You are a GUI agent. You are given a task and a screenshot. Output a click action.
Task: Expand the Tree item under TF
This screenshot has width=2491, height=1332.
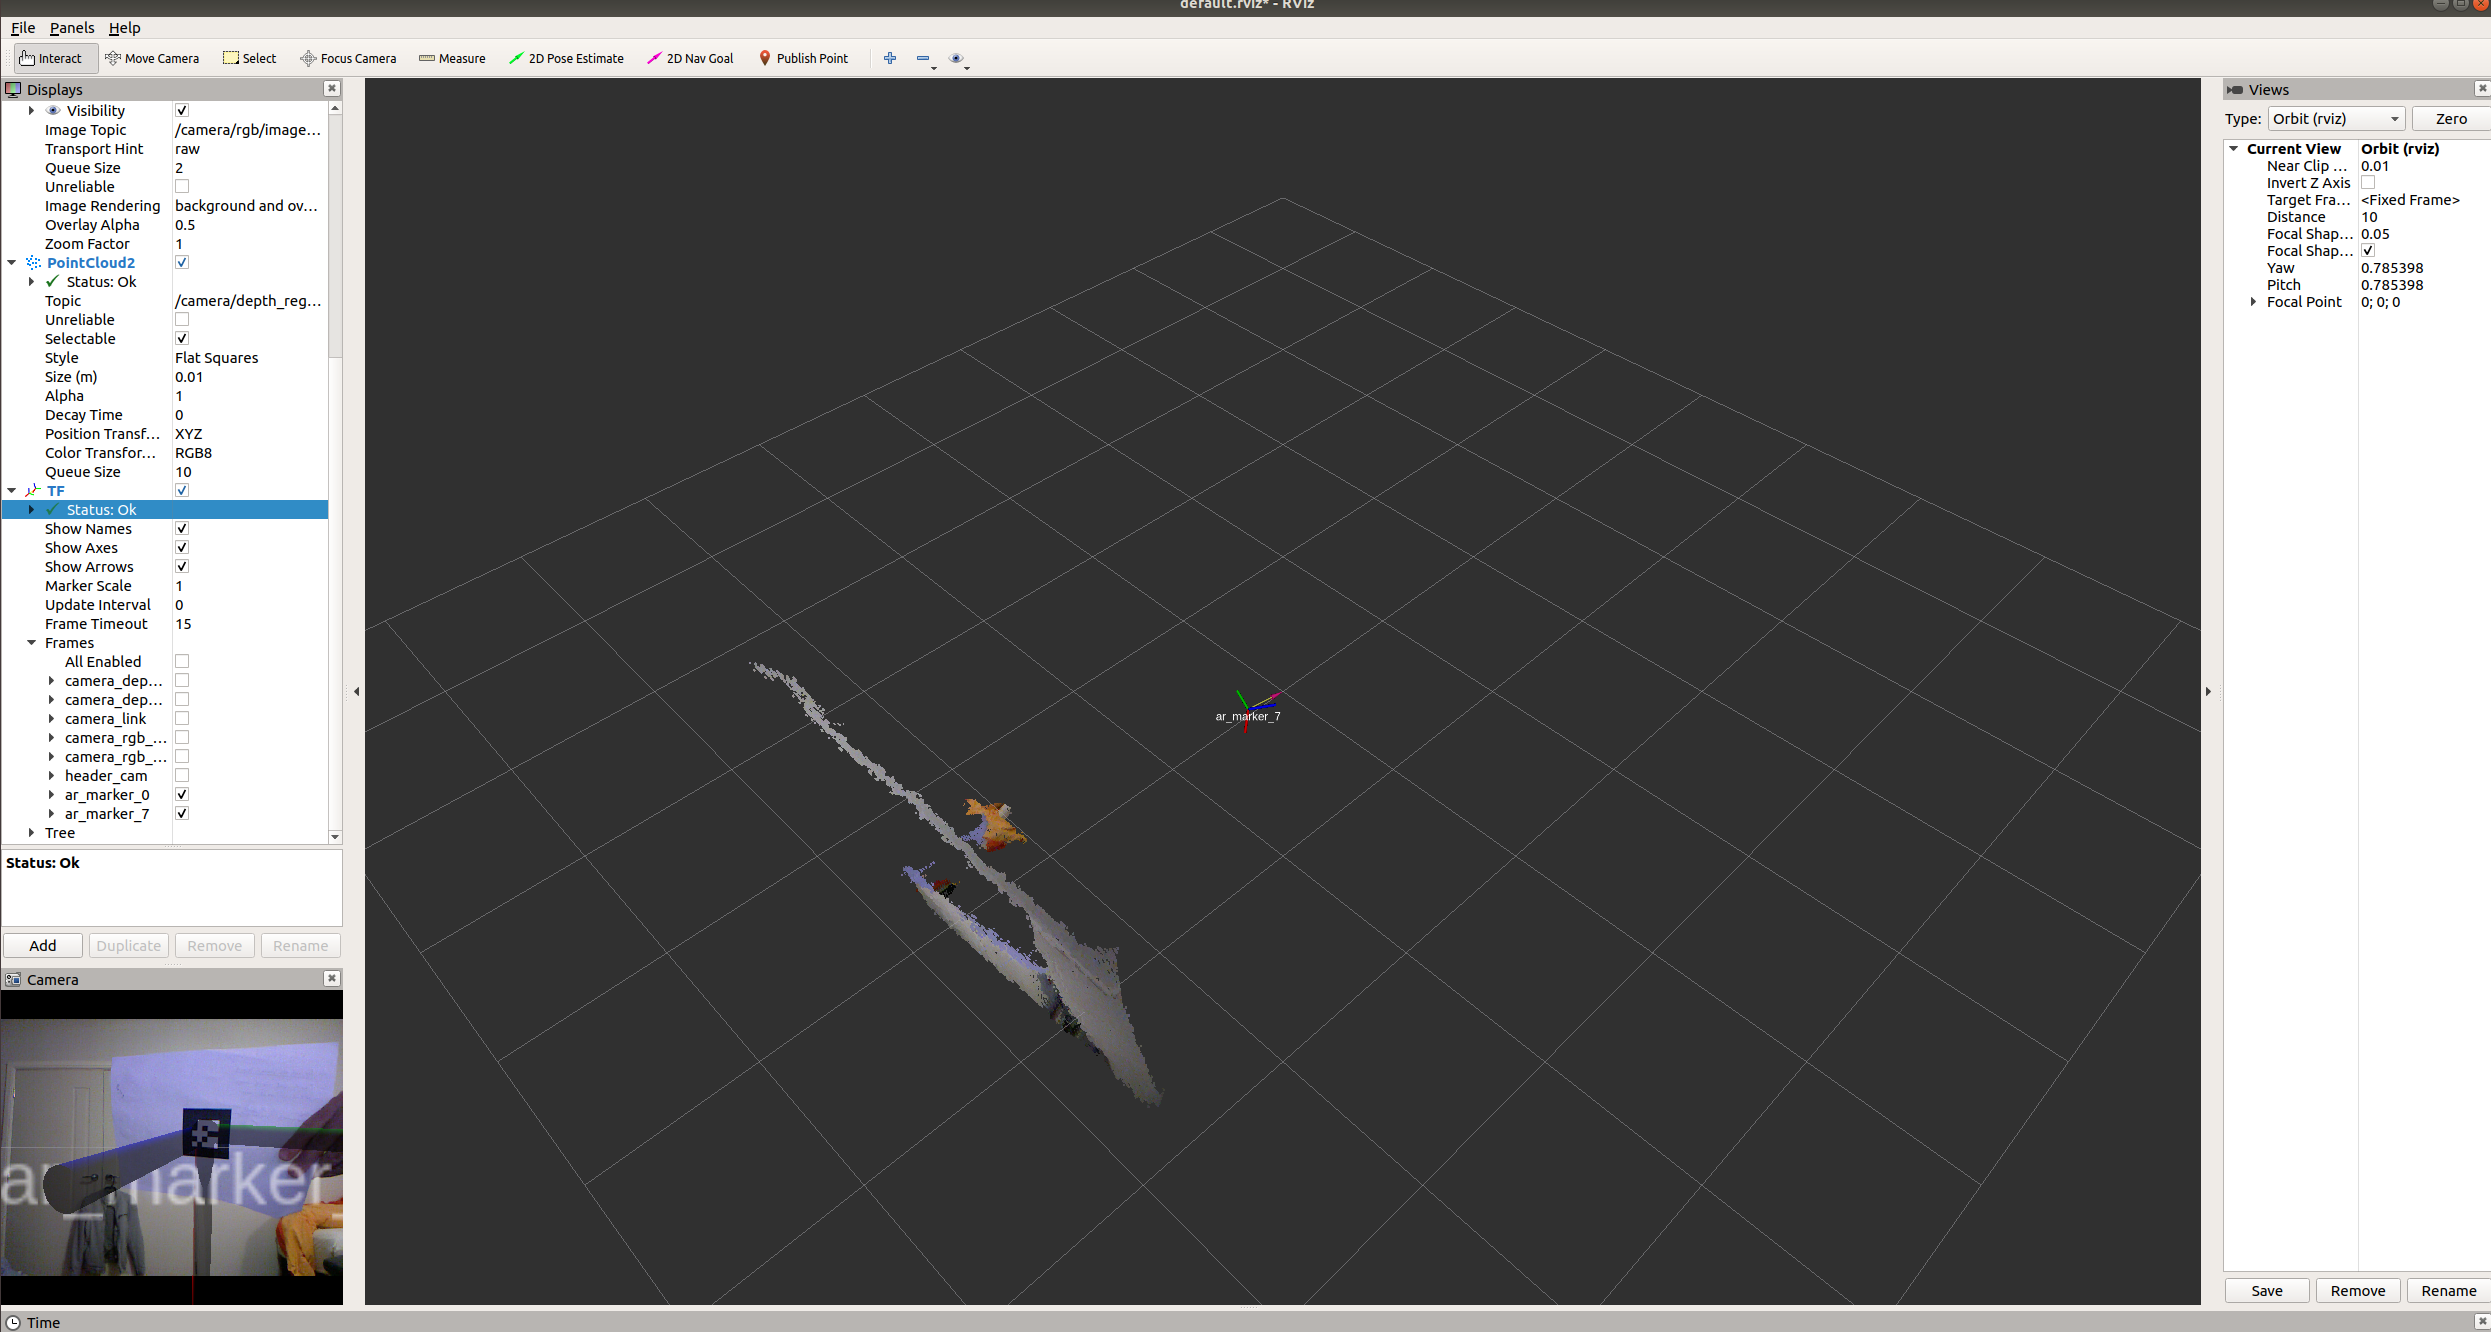point(32,832)
